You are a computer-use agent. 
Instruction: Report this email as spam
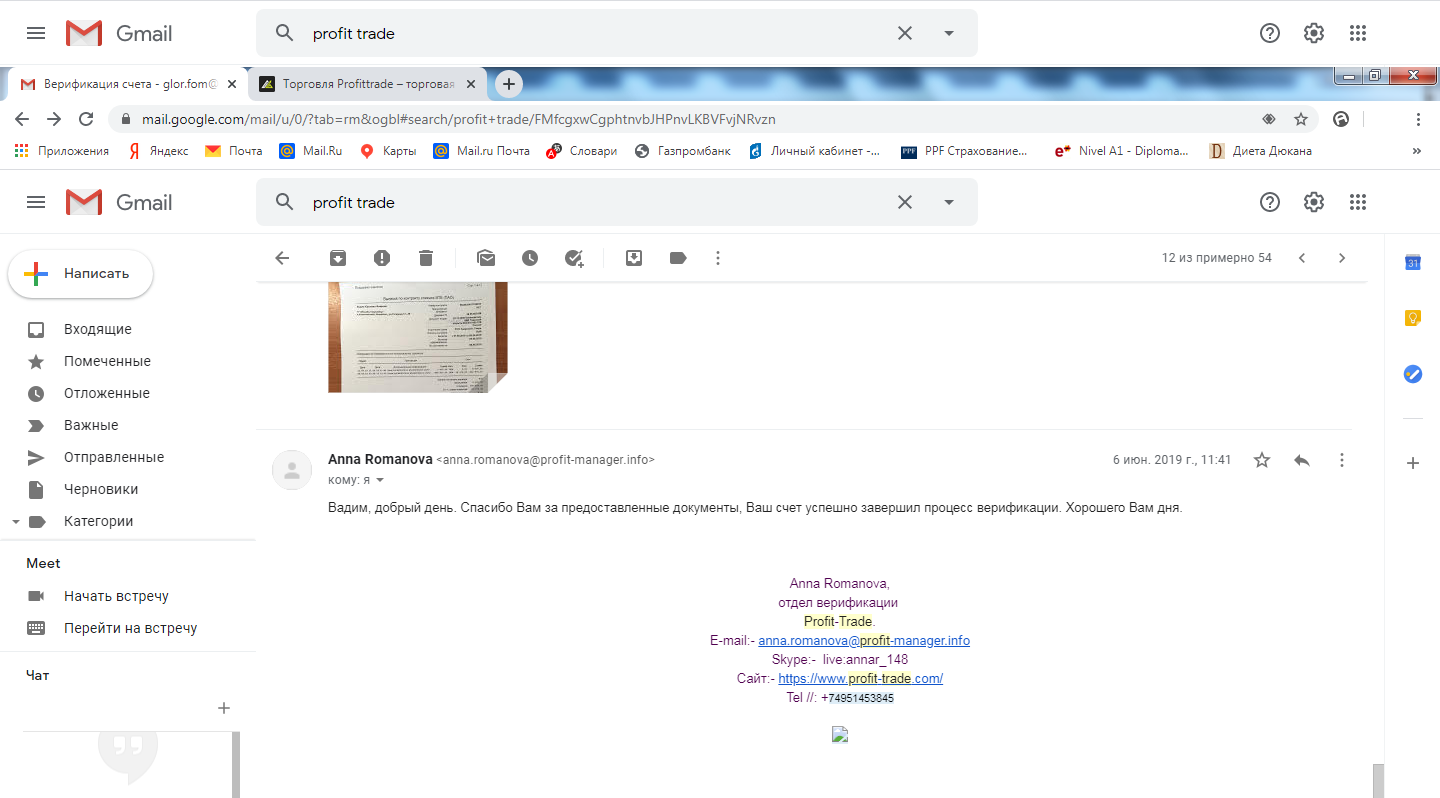point(382,258)
